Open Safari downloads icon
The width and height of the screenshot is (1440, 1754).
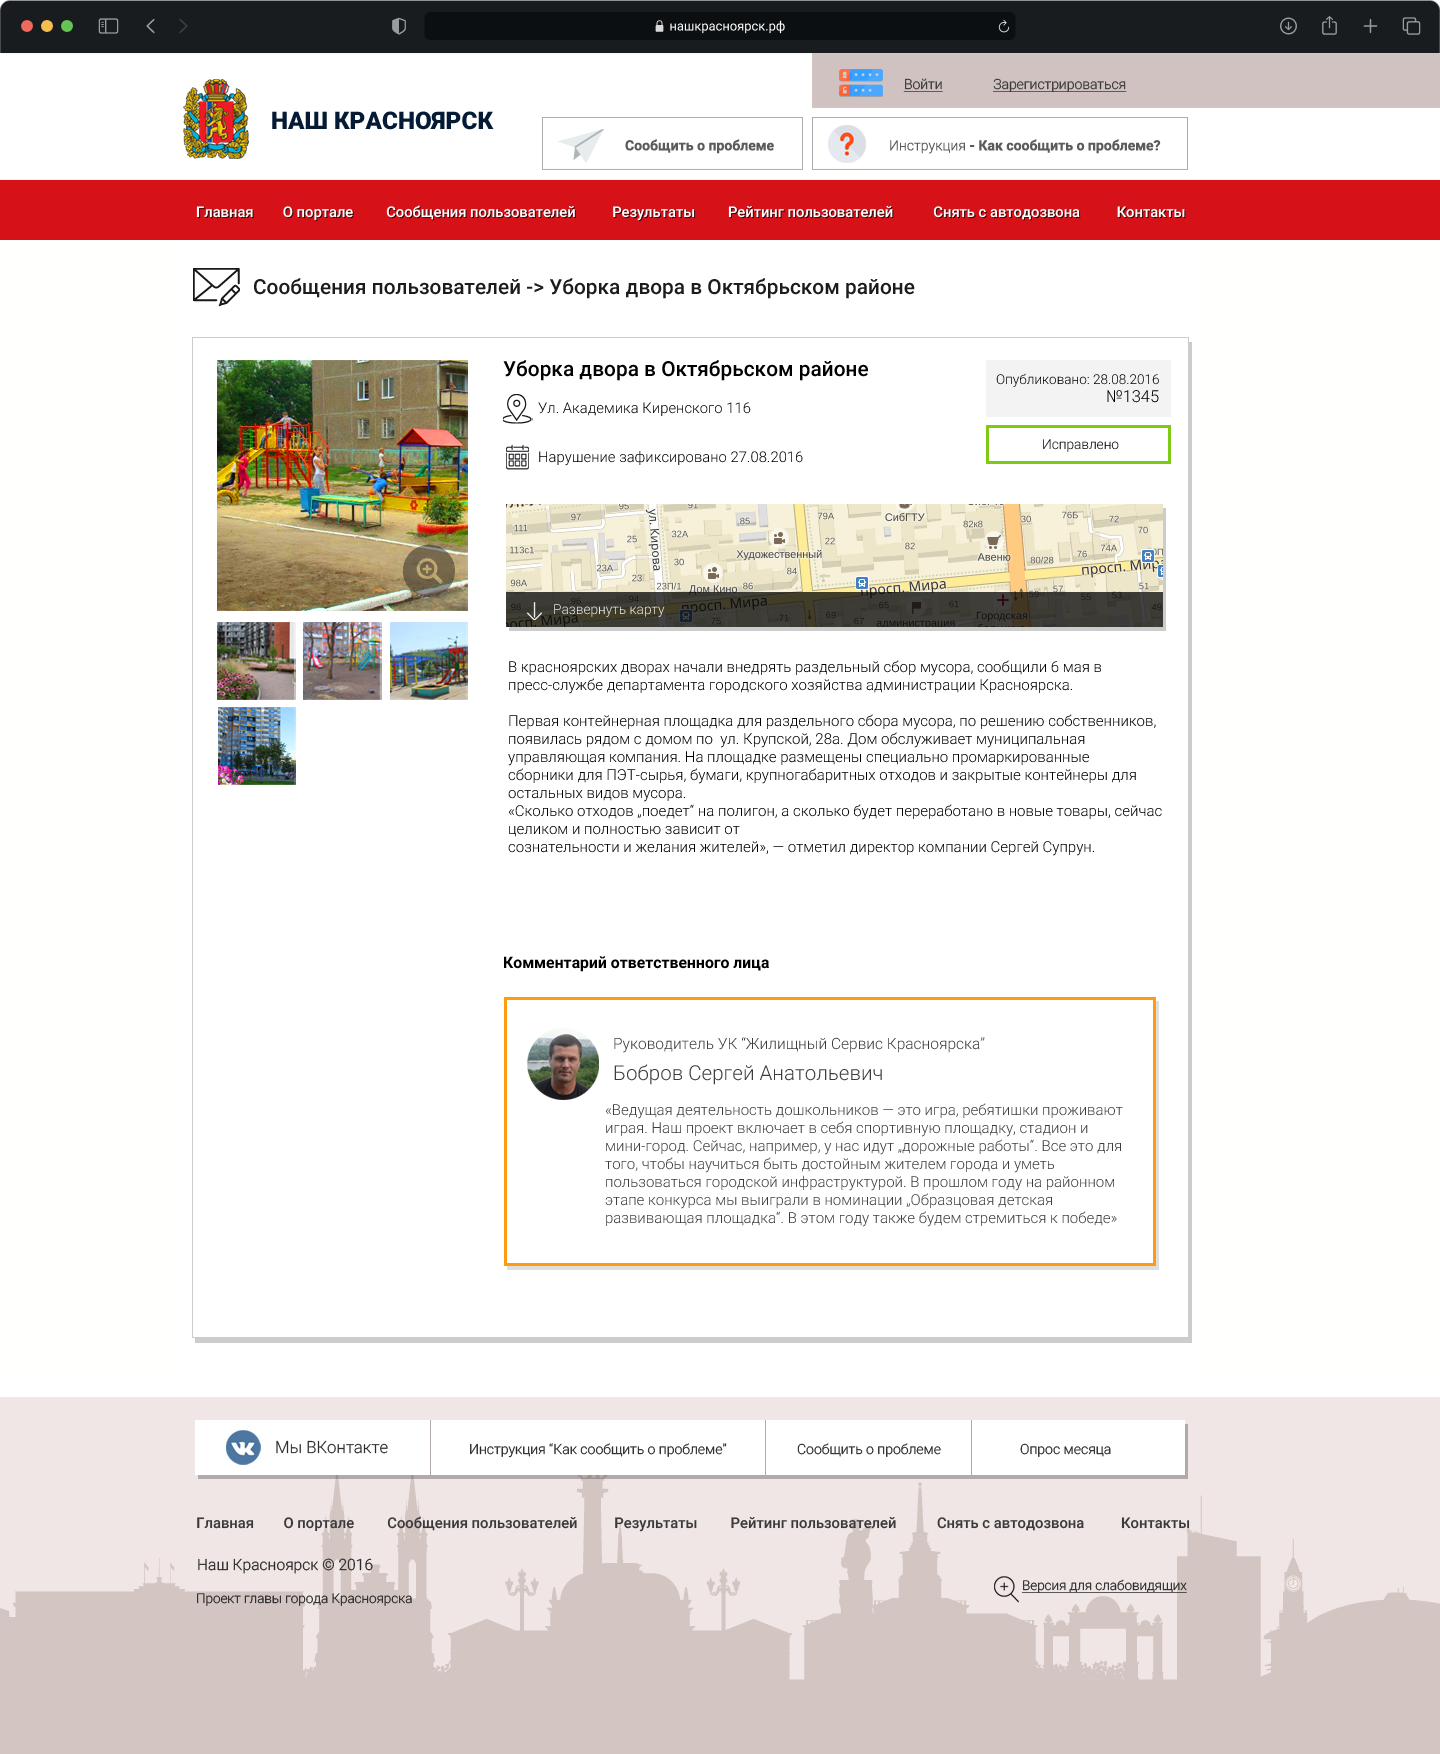[x=1288, y=26]
